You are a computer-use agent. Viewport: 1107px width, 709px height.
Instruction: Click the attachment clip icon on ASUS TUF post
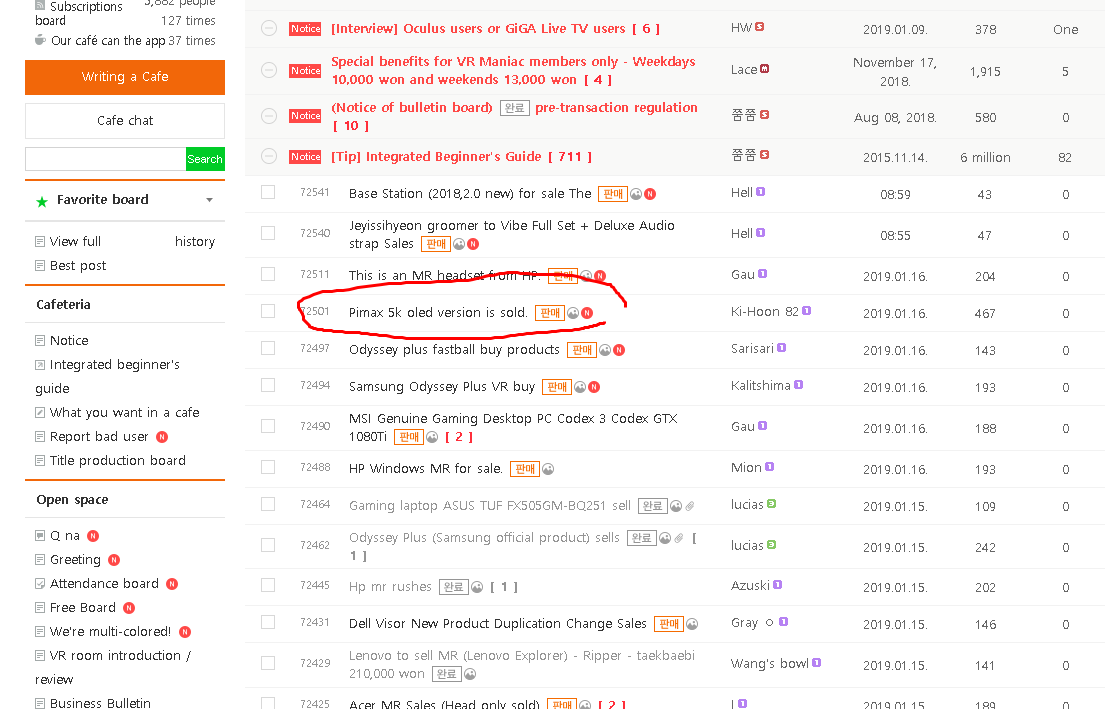coord(690,506)
